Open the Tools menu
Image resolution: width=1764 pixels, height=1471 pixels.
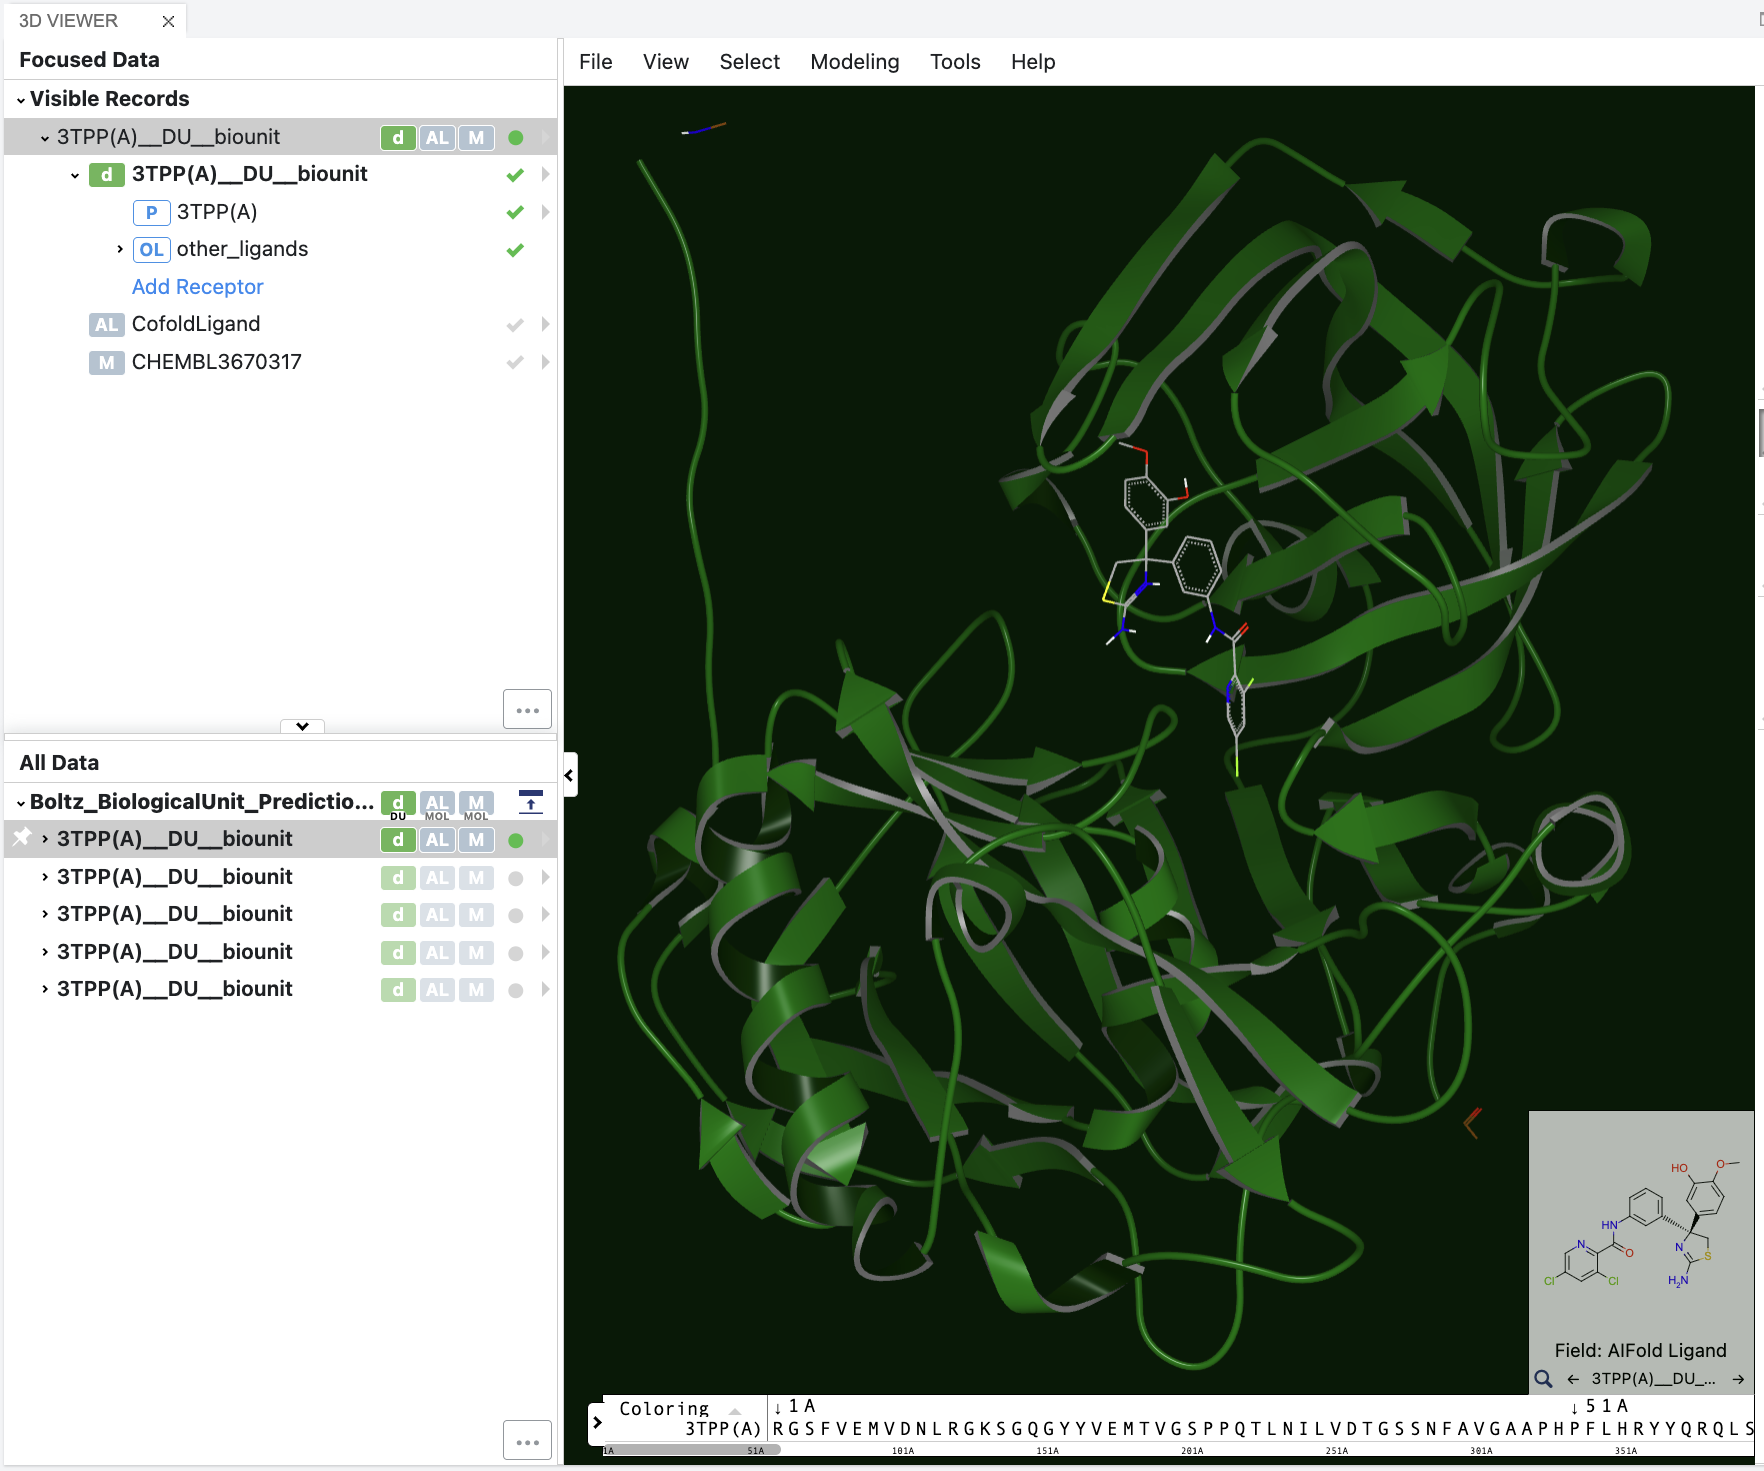pyautogui.click(x=954, y=61)
